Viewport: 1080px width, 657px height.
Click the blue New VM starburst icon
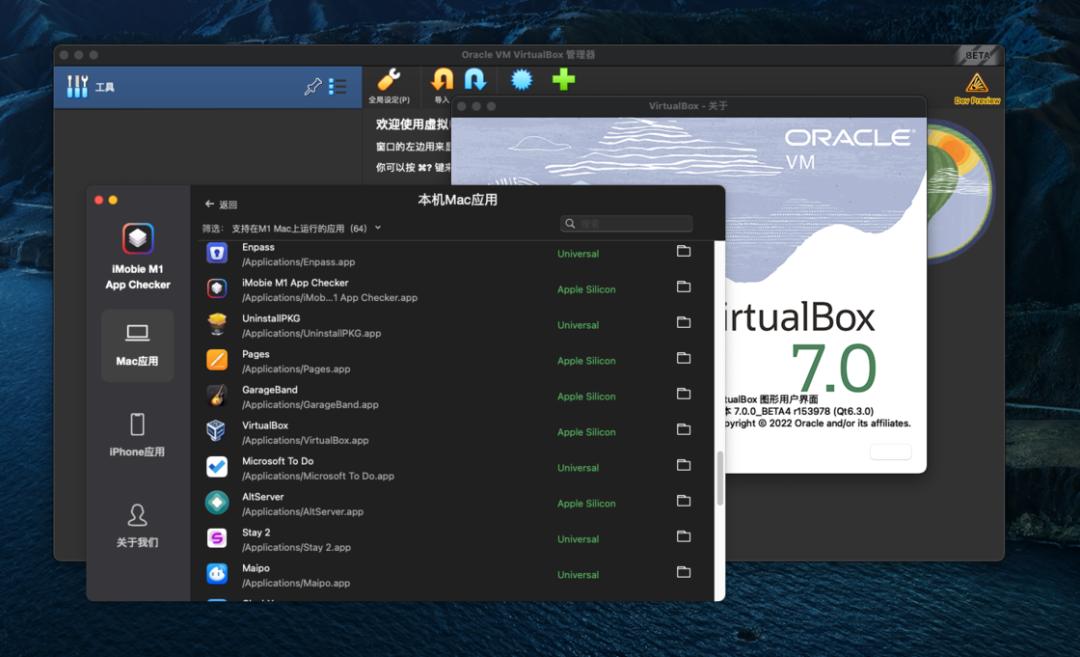click(x=522, y=80)
